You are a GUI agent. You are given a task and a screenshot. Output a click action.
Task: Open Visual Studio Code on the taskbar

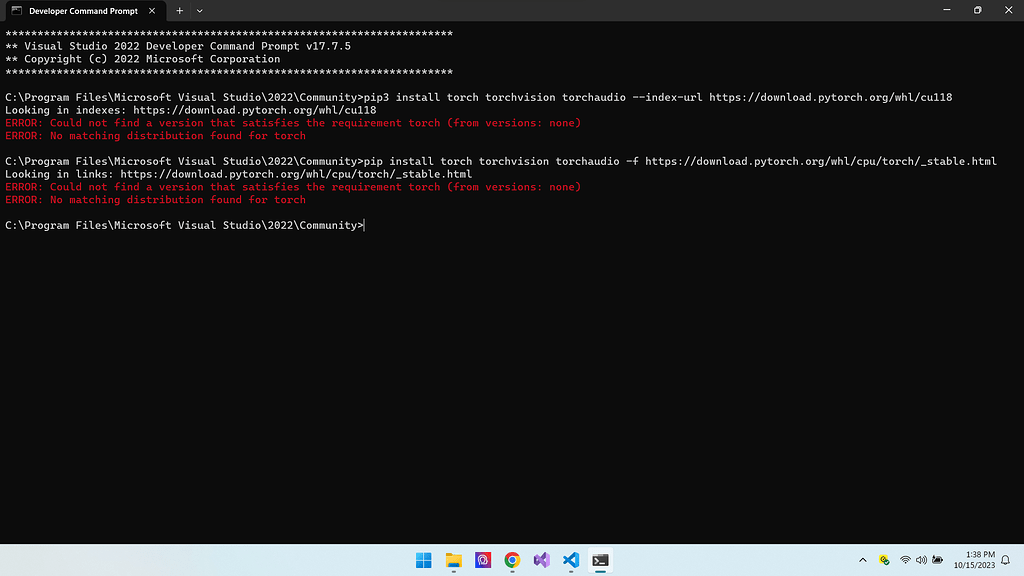coord(570,560)
